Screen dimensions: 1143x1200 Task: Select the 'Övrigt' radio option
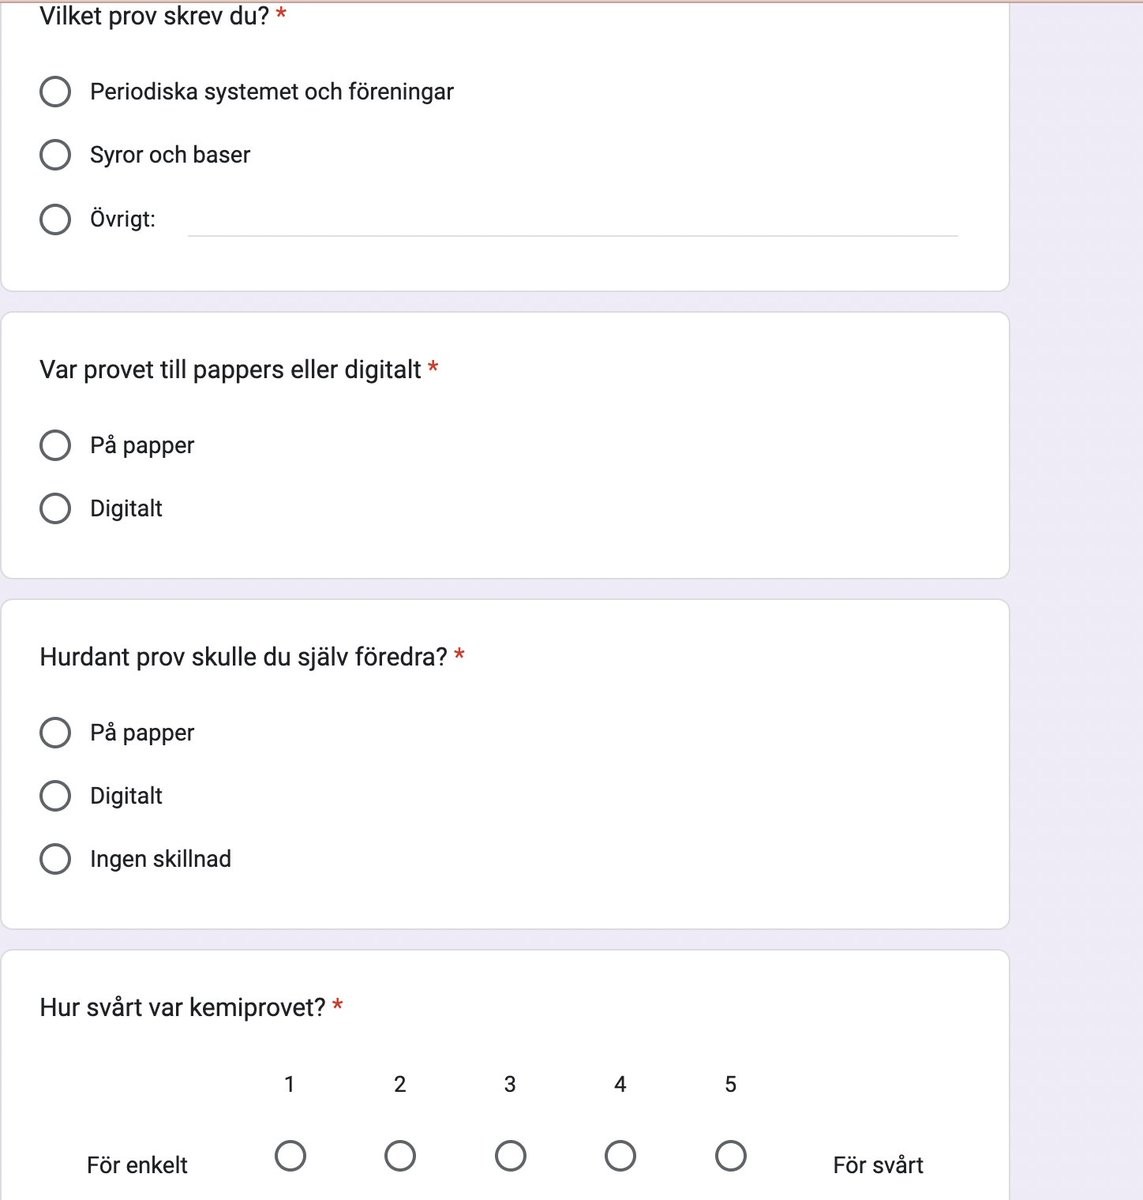(x=55, y=219)
